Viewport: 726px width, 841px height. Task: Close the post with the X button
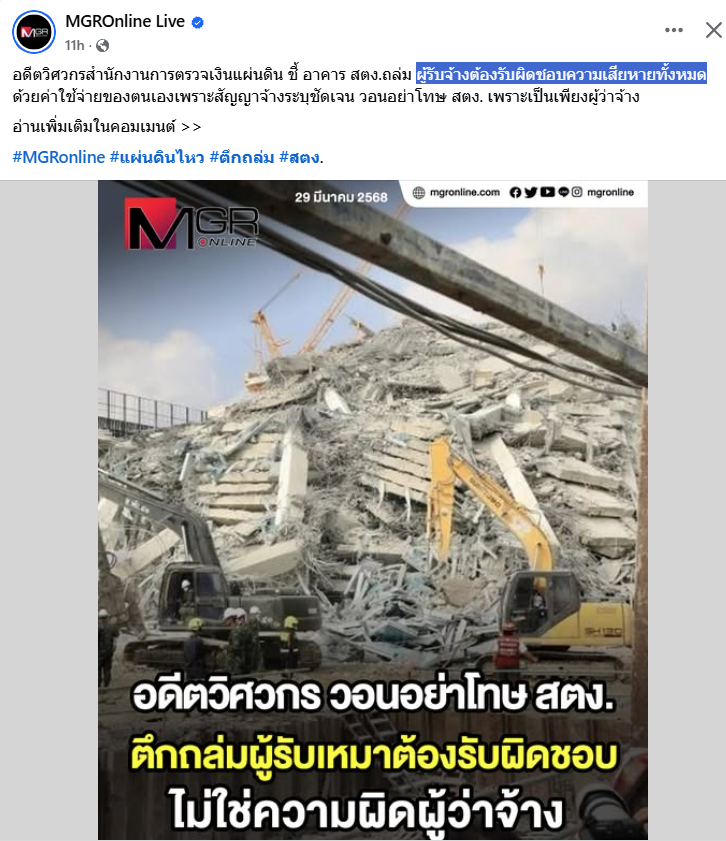[x=714, y=30]
